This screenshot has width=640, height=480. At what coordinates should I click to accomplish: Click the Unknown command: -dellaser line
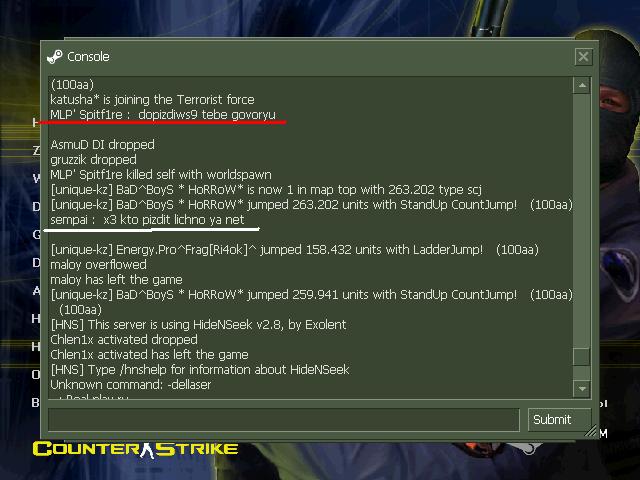[x=131, y=384]
